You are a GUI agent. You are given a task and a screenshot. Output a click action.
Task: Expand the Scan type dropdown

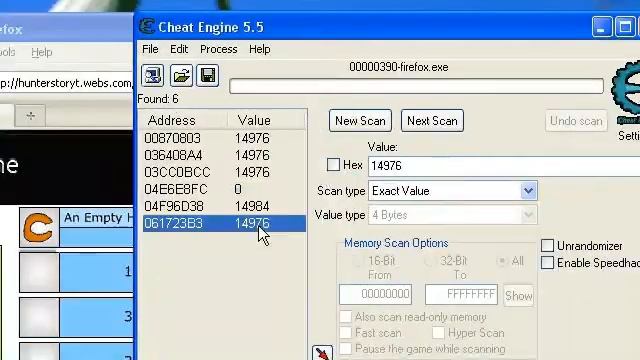pos(528,191)
